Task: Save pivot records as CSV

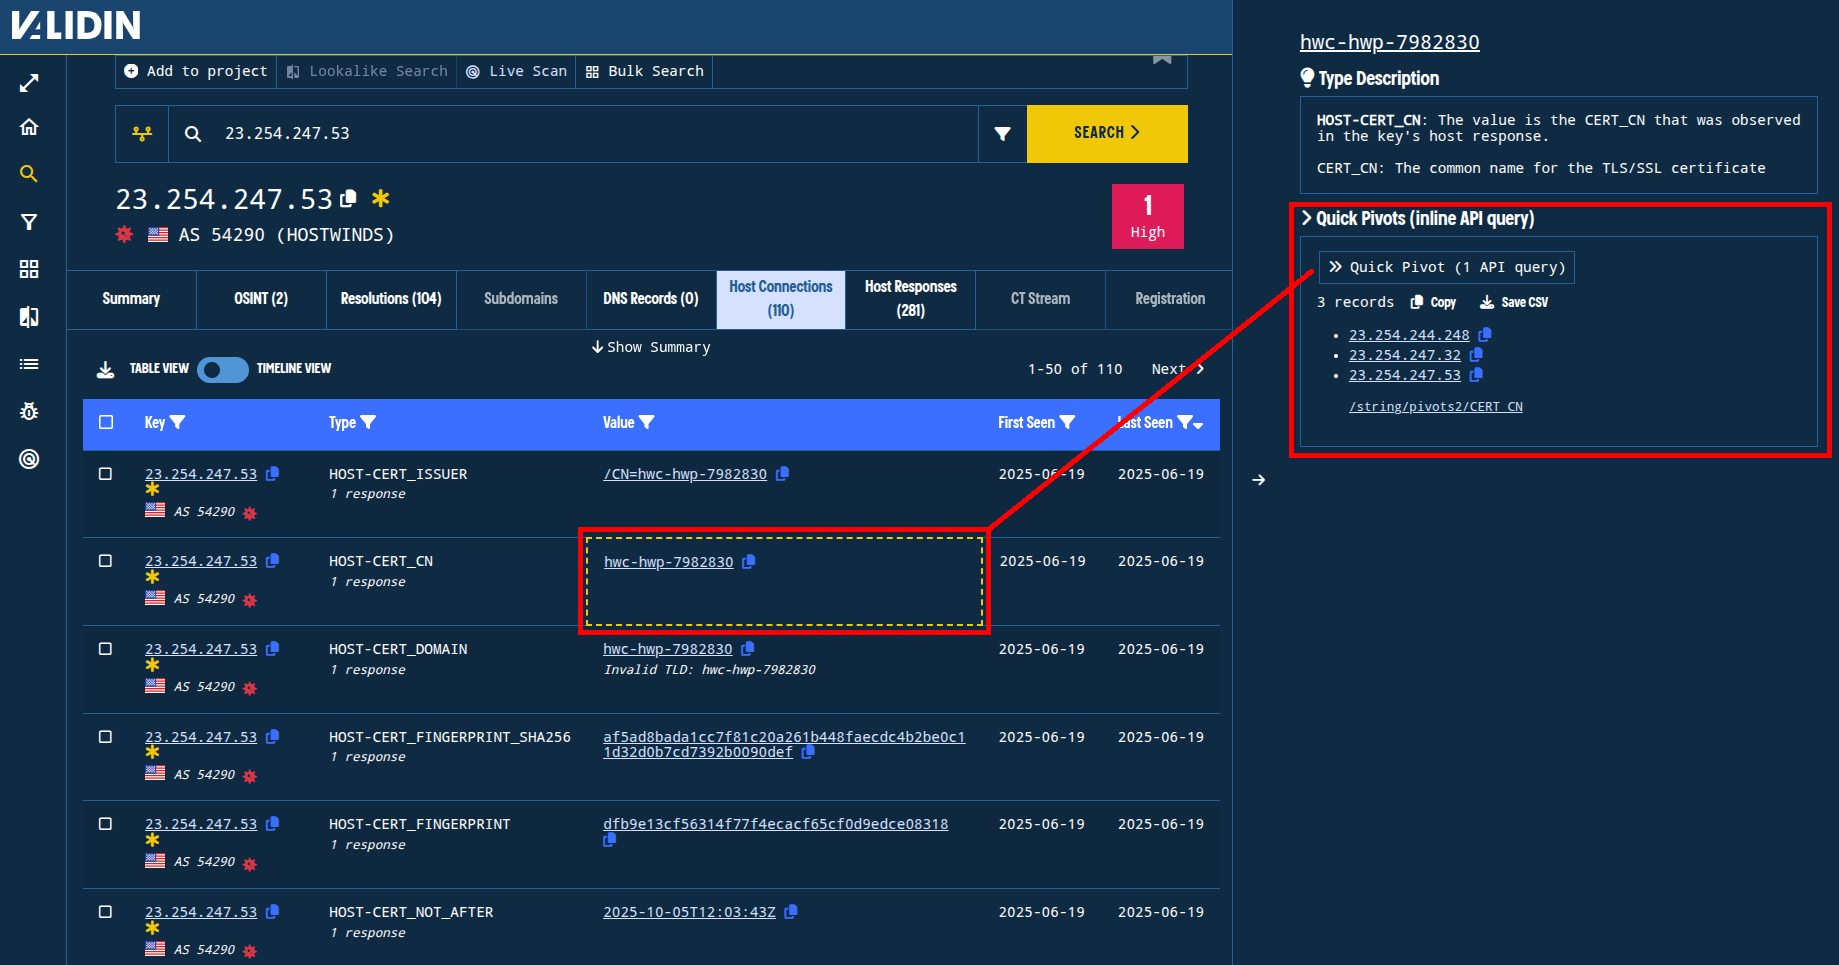Action: click(x=1514, y=302)
